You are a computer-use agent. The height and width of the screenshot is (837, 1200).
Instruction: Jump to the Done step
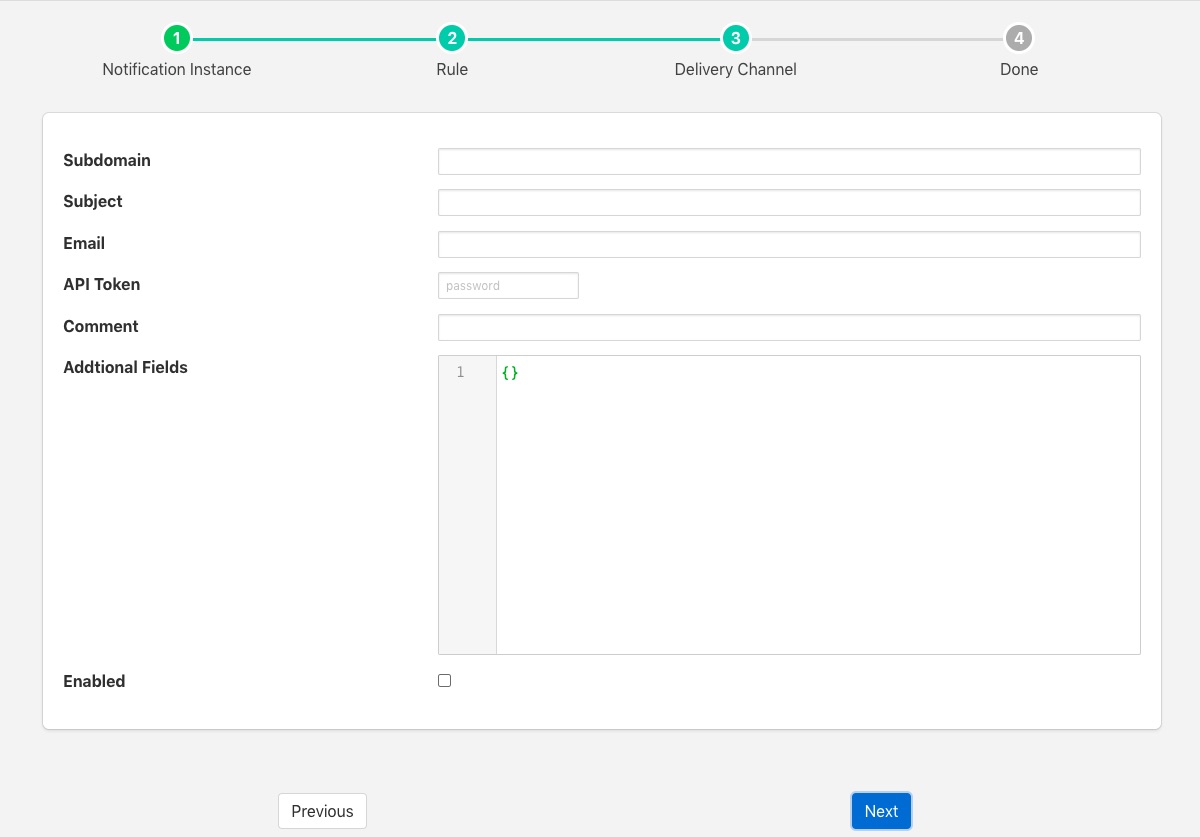pos(1018,69)
